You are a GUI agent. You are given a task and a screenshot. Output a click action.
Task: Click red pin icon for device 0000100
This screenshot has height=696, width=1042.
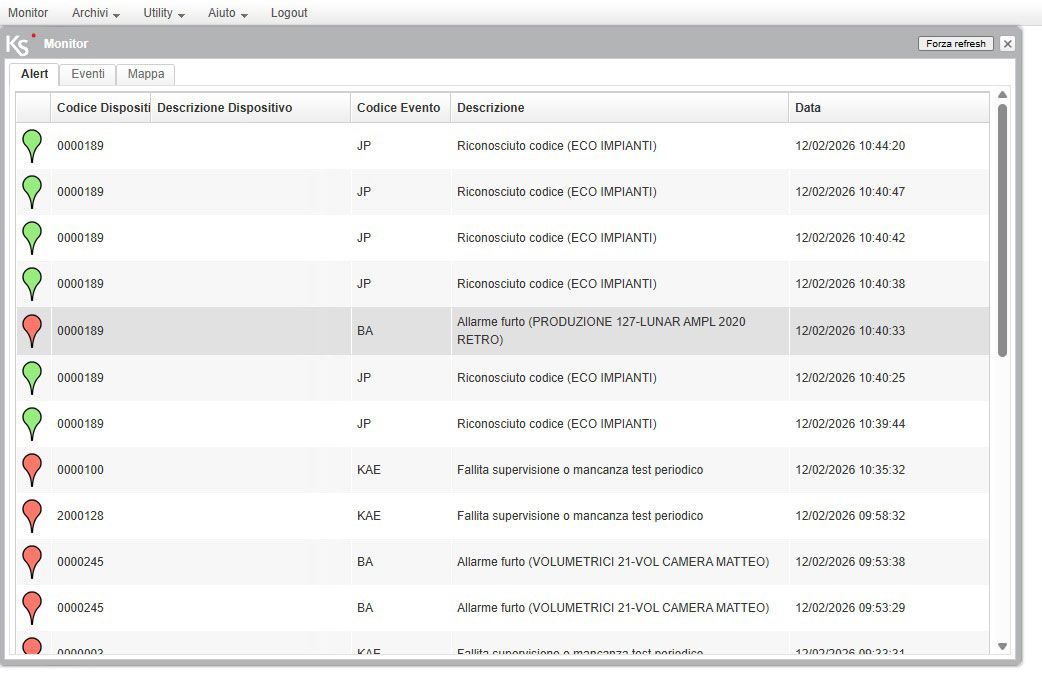(x=32, y=467)
